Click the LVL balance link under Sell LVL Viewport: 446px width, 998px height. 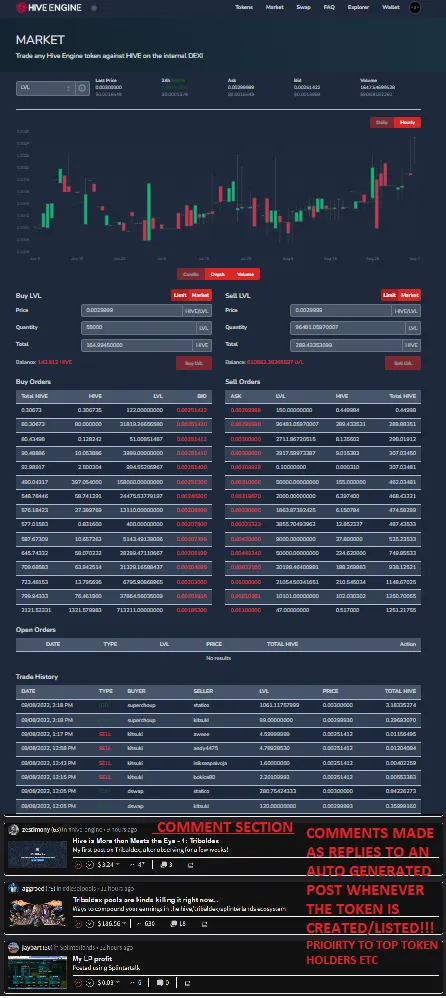click(x=275, y=362)
